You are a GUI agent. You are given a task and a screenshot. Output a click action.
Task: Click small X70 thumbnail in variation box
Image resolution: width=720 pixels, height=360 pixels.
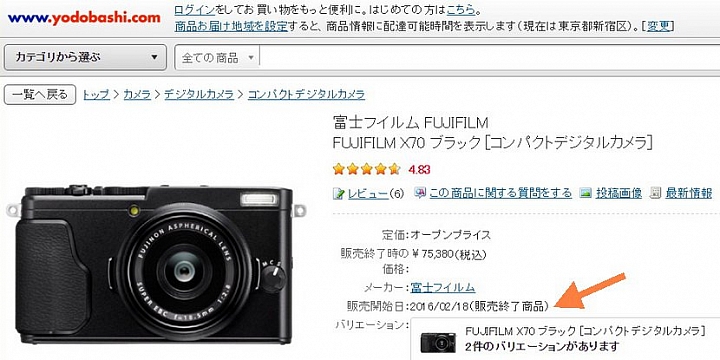439,342
